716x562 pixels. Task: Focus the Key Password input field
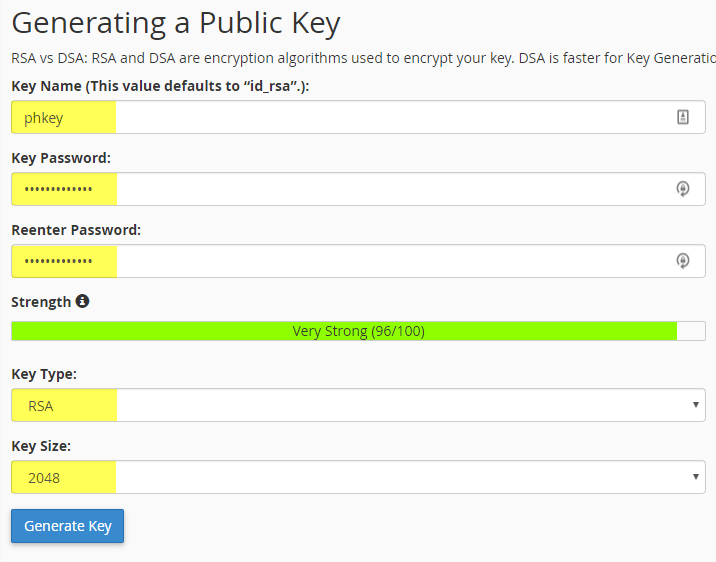[358, 189]
